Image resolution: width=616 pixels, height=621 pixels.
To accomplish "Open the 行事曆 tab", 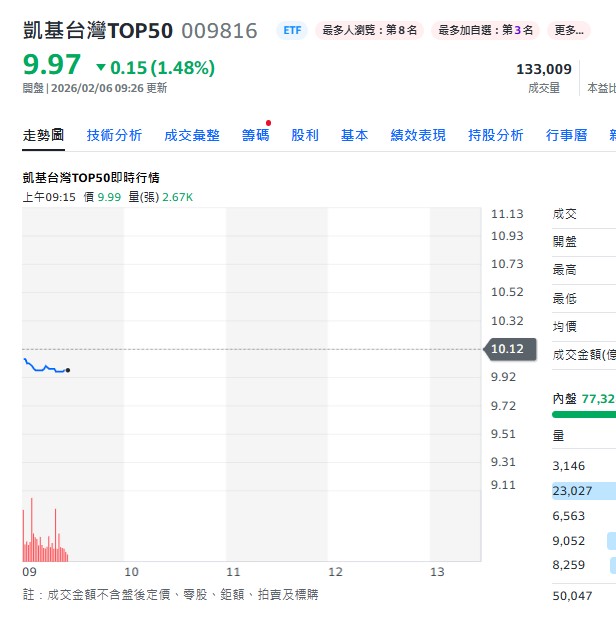I will pos(566,135).
